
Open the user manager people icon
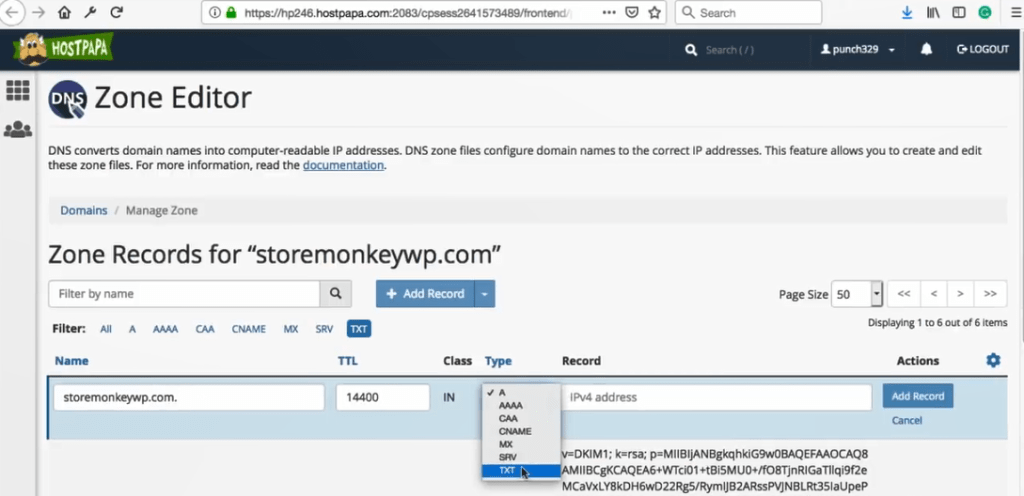pos(18,129)
